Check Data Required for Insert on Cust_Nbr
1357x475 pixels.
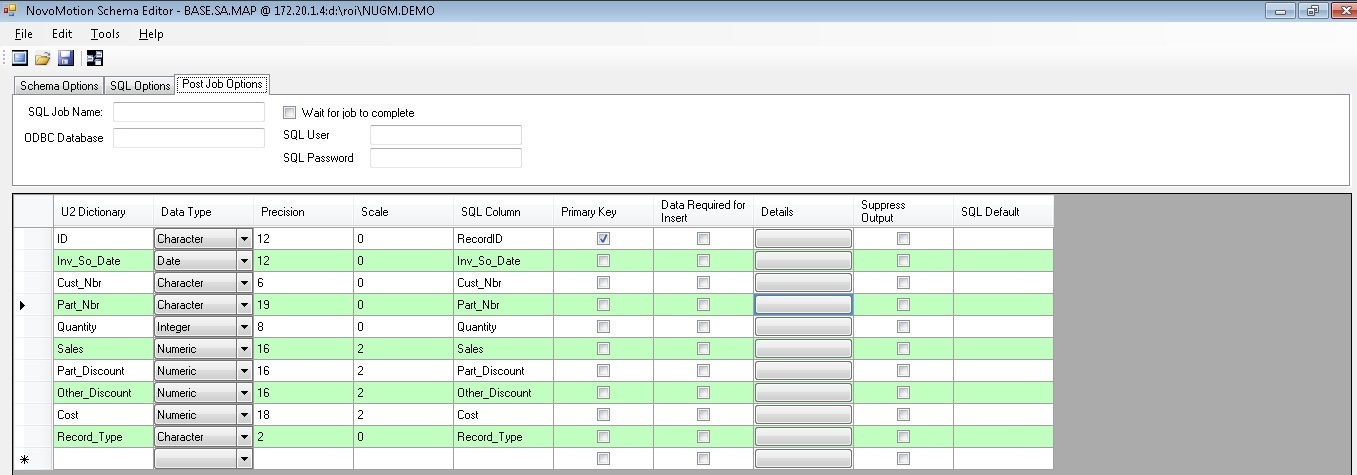pos(703,283)
